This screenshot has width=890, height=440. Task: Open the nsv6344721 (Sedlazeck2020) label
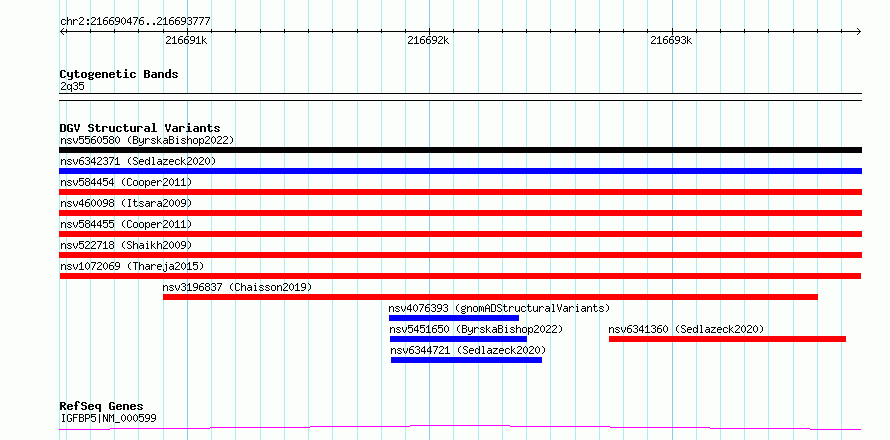pos(468,350)
